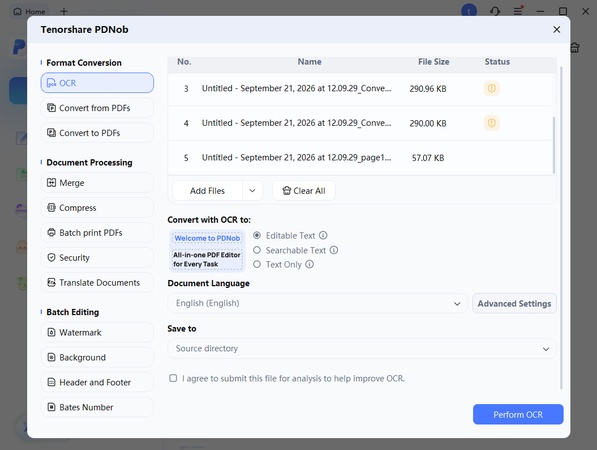Open the Document Language English dropdown
This screenshot has width=597, height=450.
[317, 303]
